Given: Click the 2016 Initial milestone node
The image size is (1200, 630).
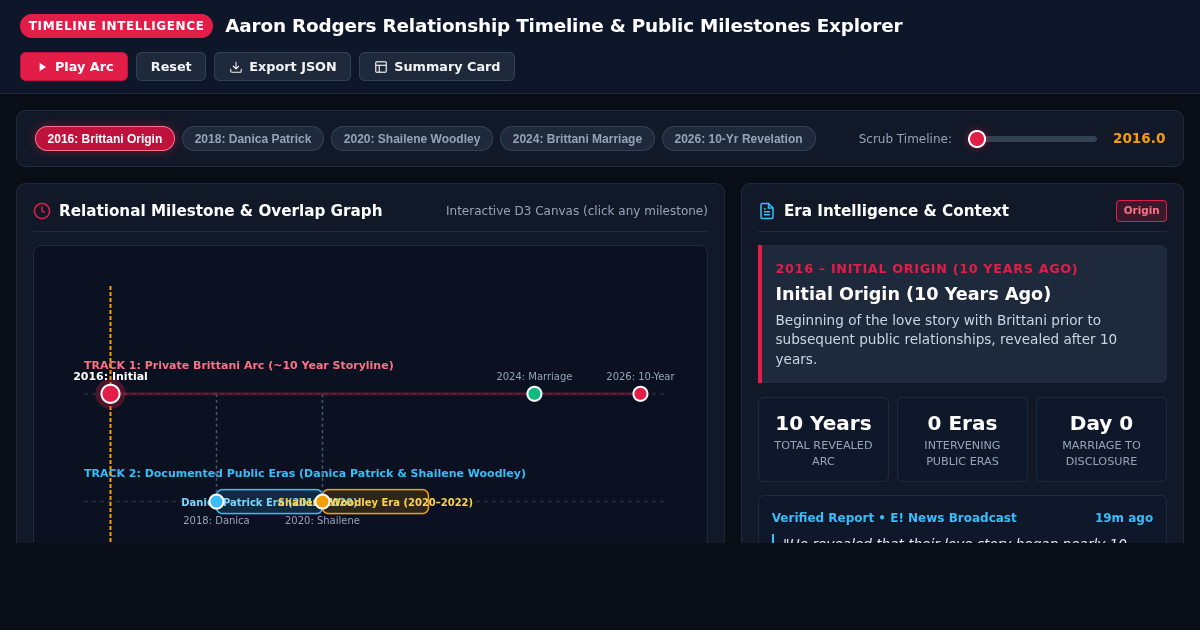Looking at the screenshot, I should tap(110, 394).
